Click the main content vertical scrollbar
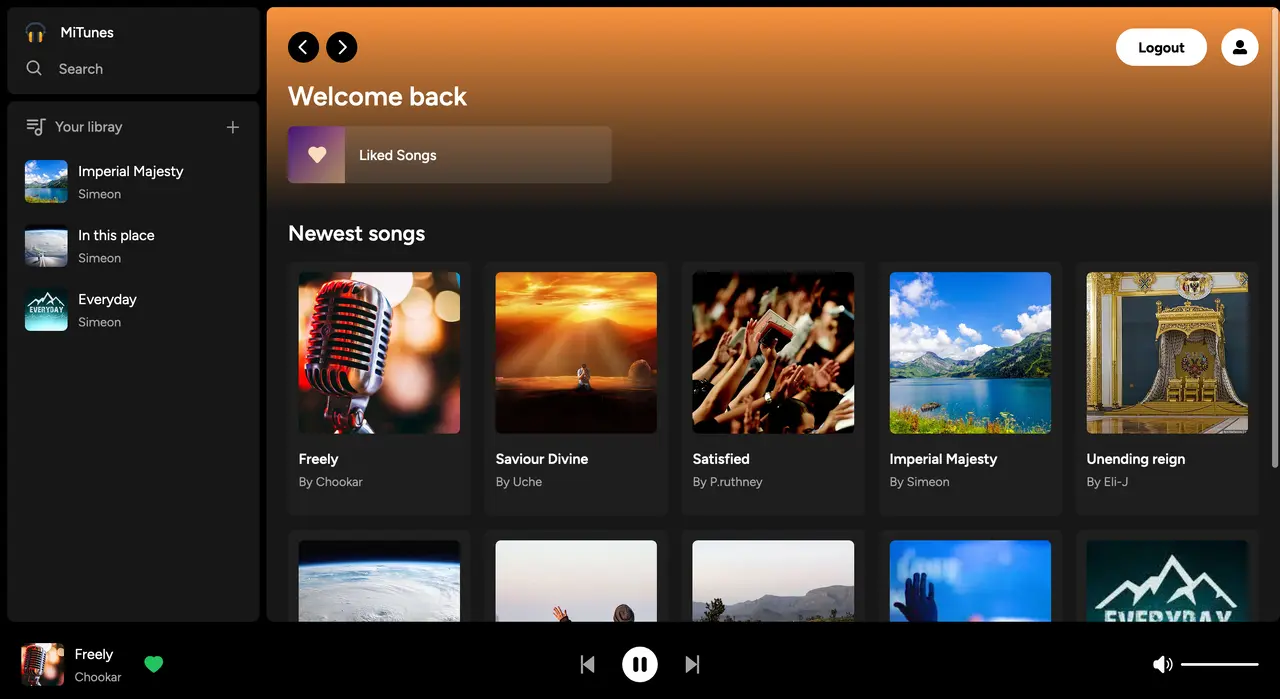 point(1274,237)
